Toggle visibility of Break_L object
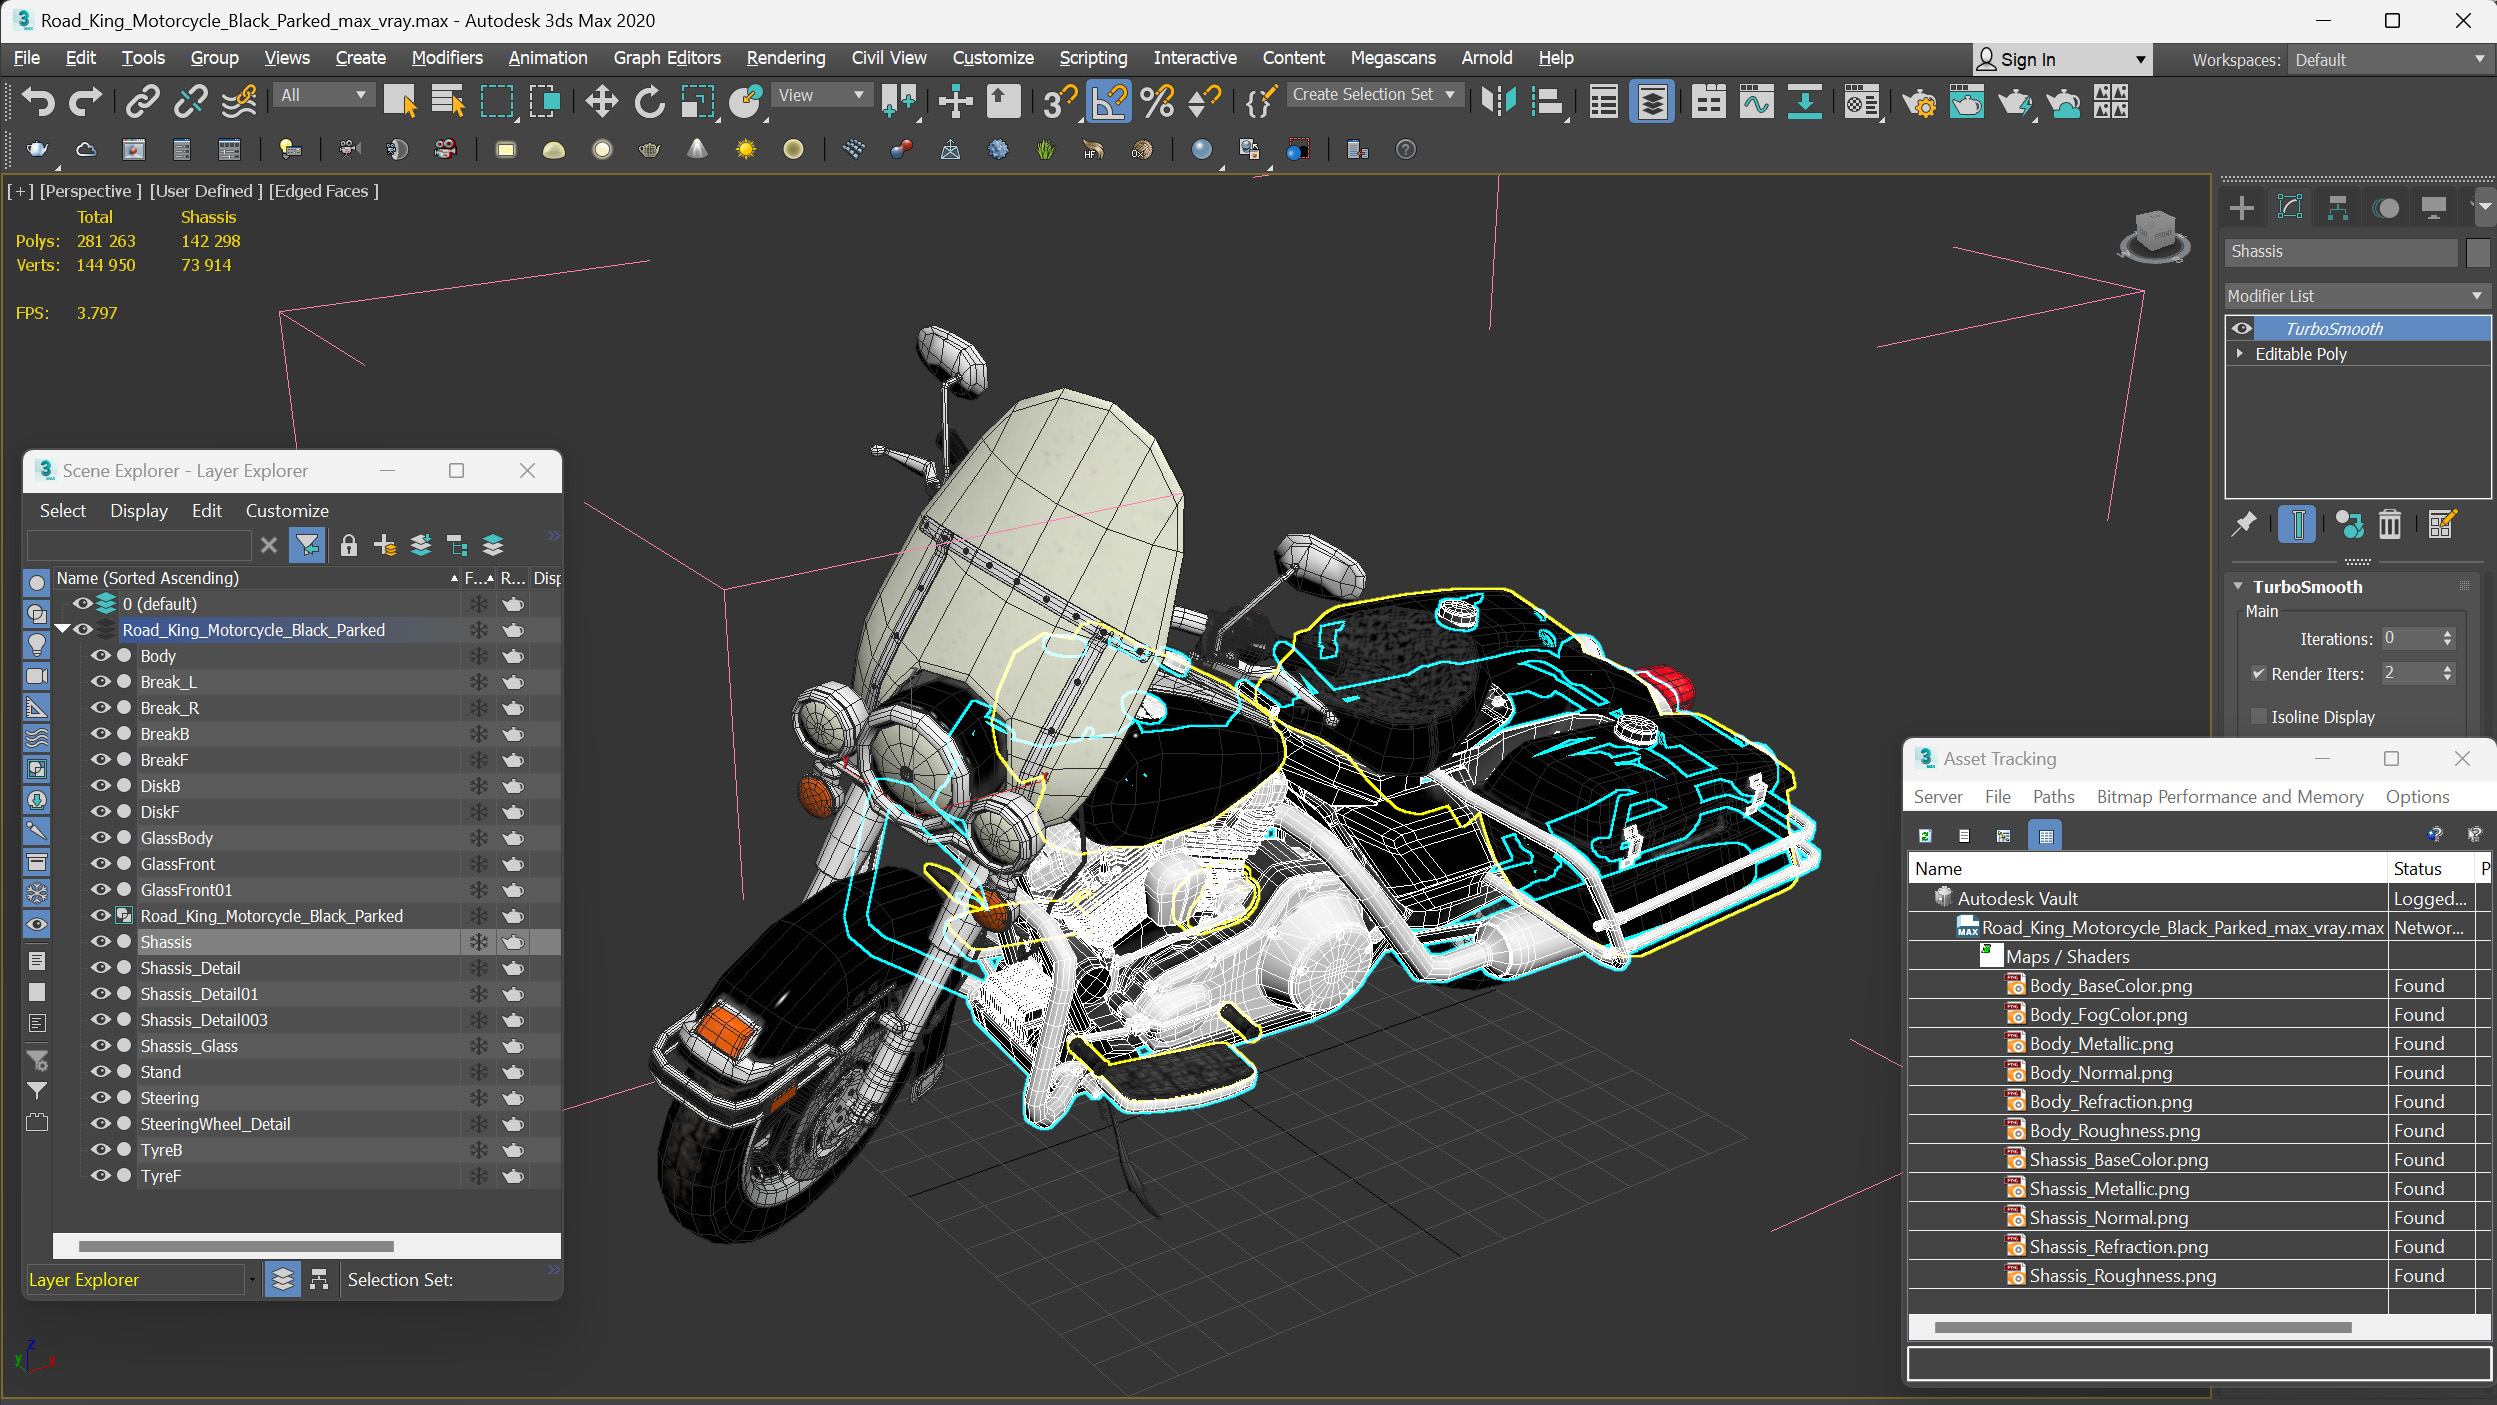 click(101, 681)
